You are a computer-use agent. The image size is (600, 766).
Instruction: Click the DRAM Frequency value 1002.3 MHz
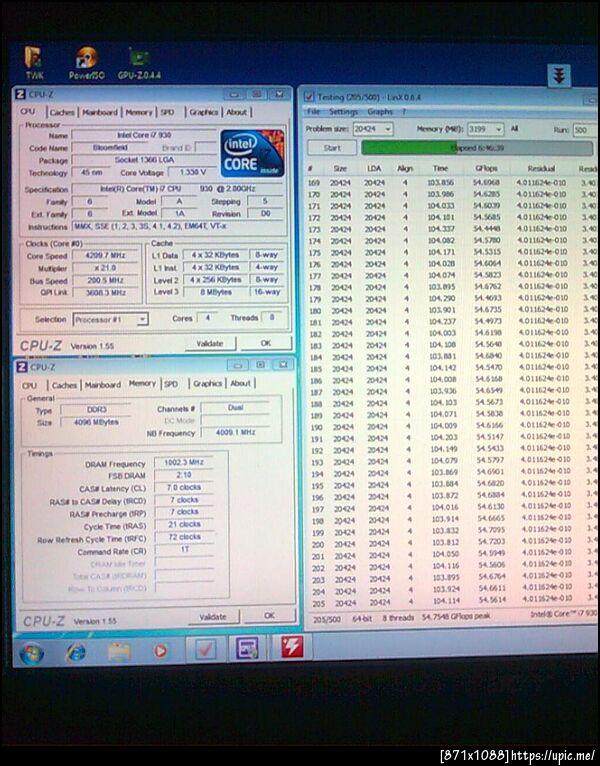pos(184,462)
